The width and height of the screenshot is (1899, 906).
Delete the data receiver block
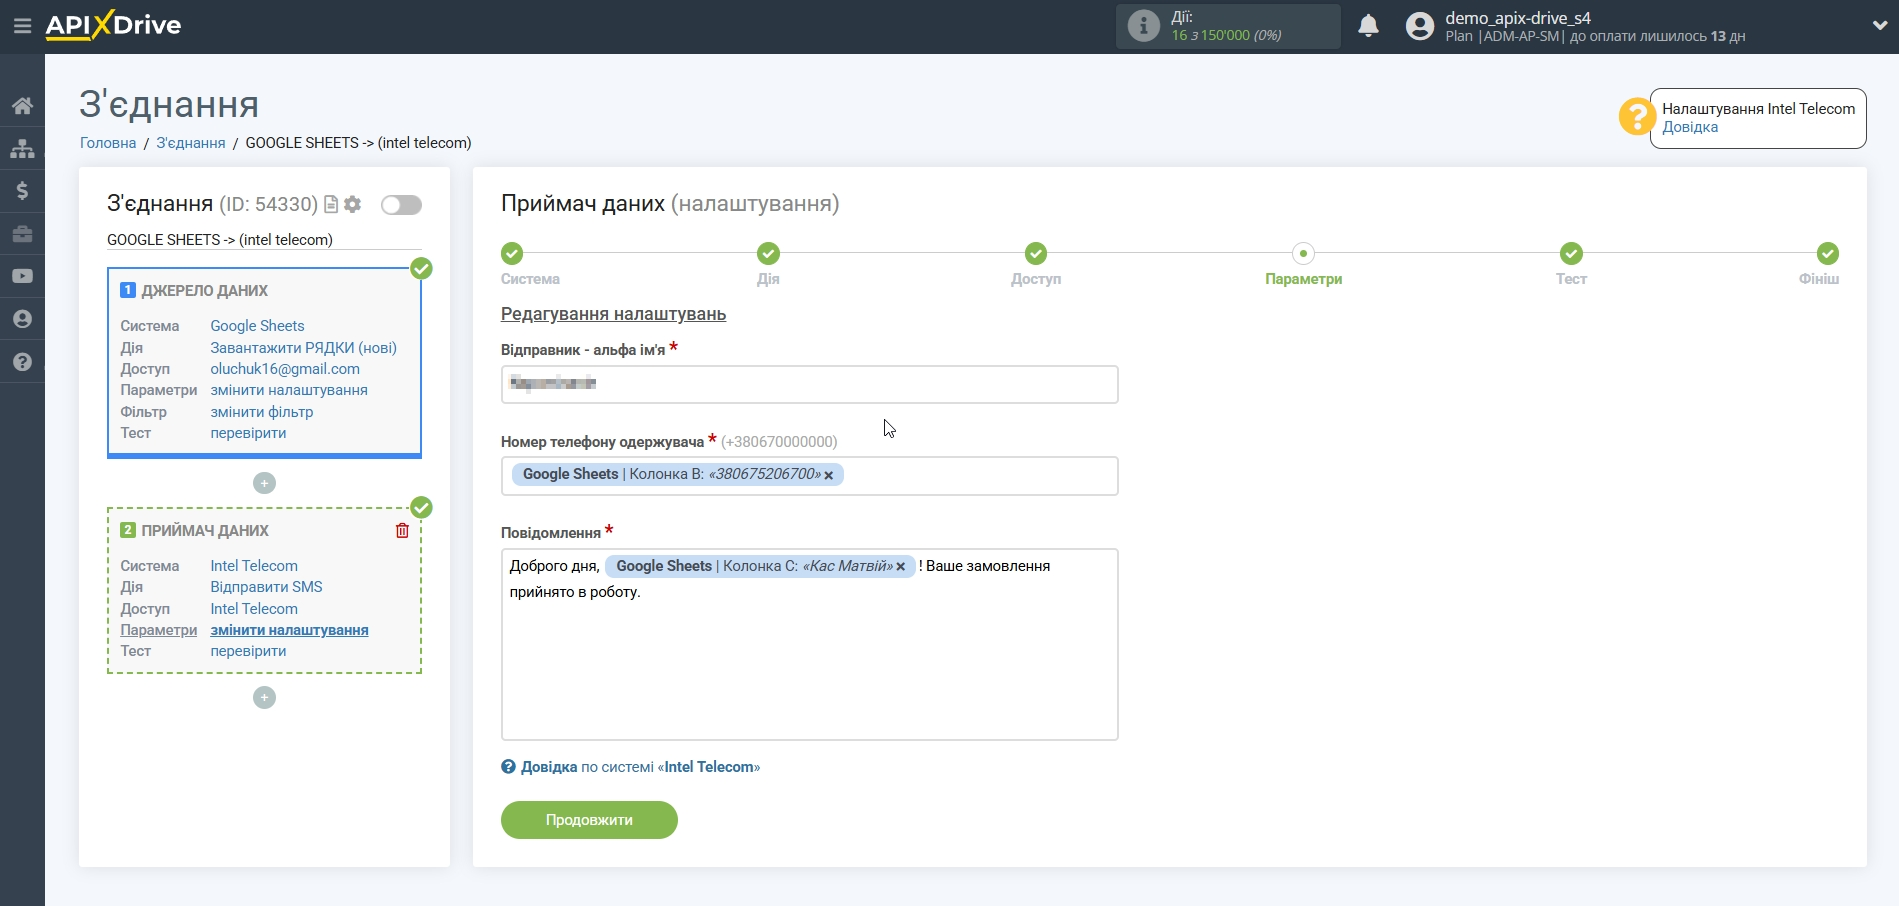(402, 531)
